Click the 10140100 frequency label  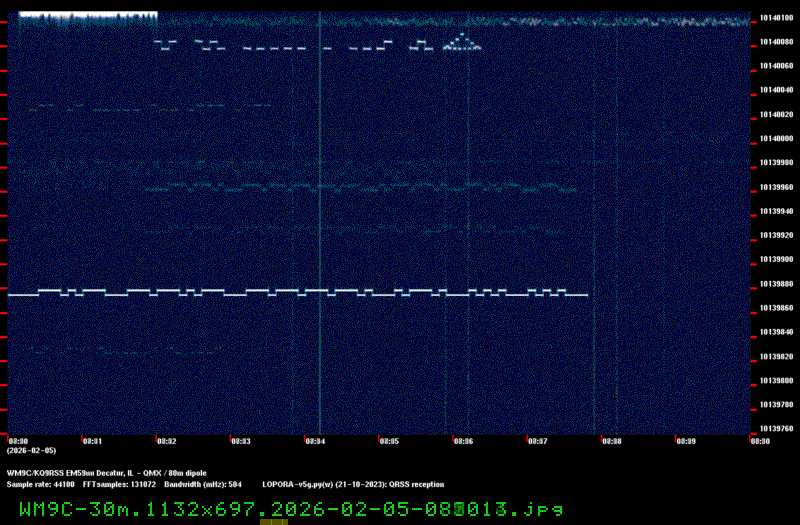tap(775, 17)
